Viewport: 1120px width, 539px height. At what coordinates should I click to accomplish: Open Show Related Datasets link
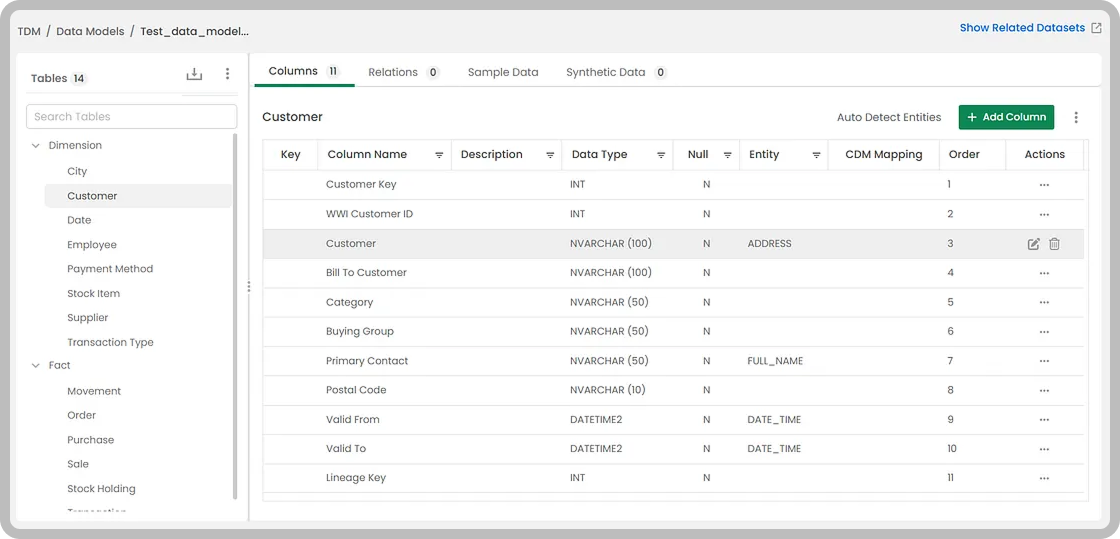[x=1021, y=28]
